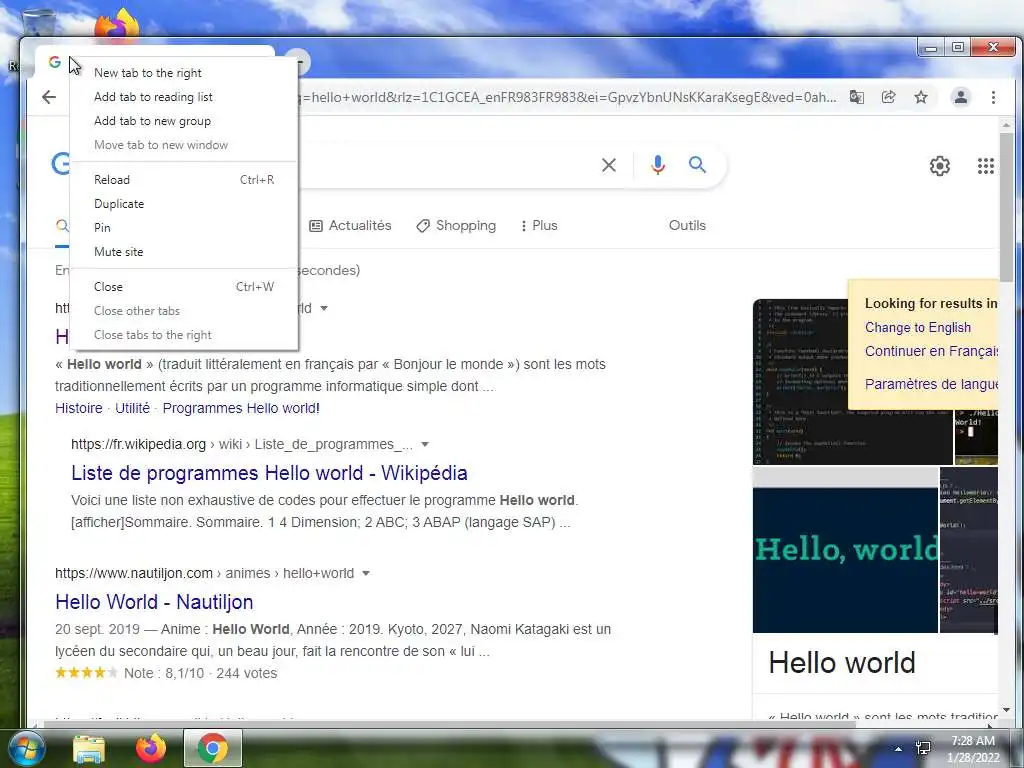Select Mute site option
Viewport: 1024px width, 768px height.
pyautogui.click(x=184, y=252)
